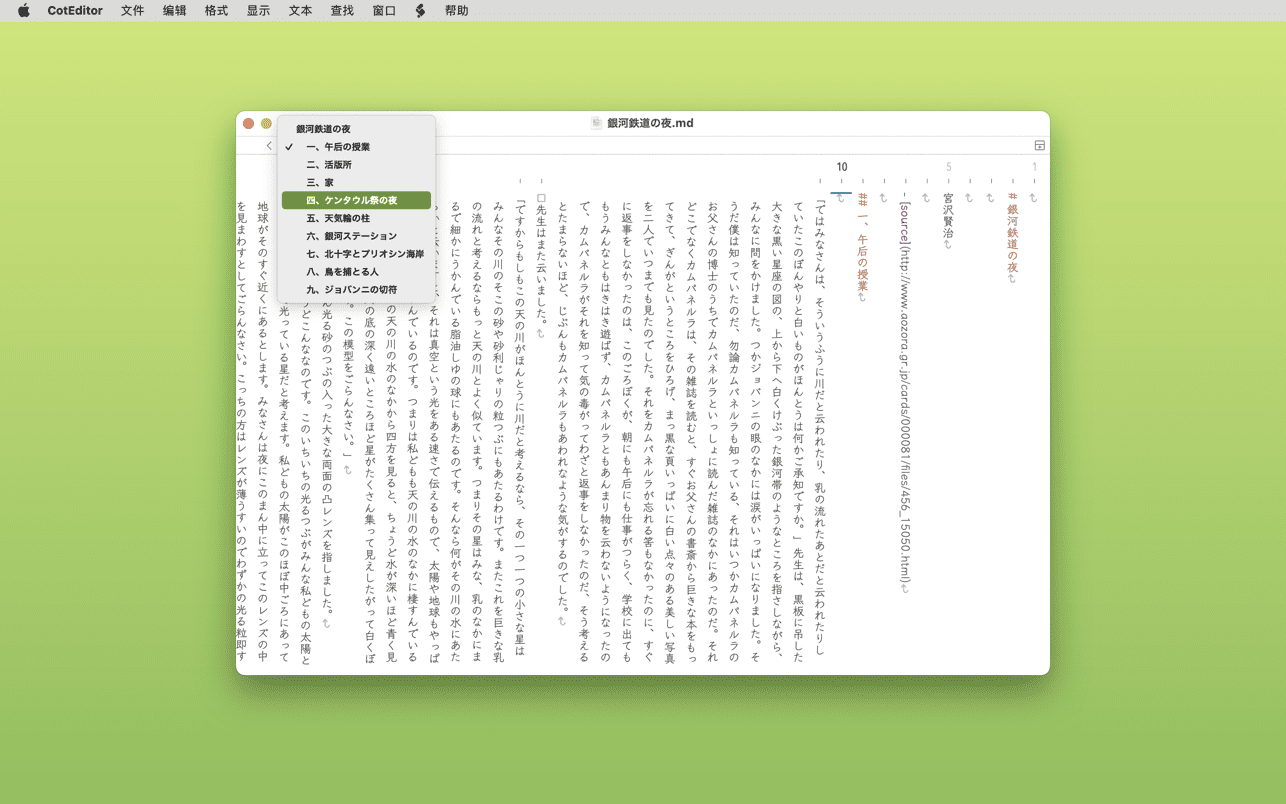Click the source URL text in editor
The width and height of the screenshot is (1286, 804).
(905, 400)
